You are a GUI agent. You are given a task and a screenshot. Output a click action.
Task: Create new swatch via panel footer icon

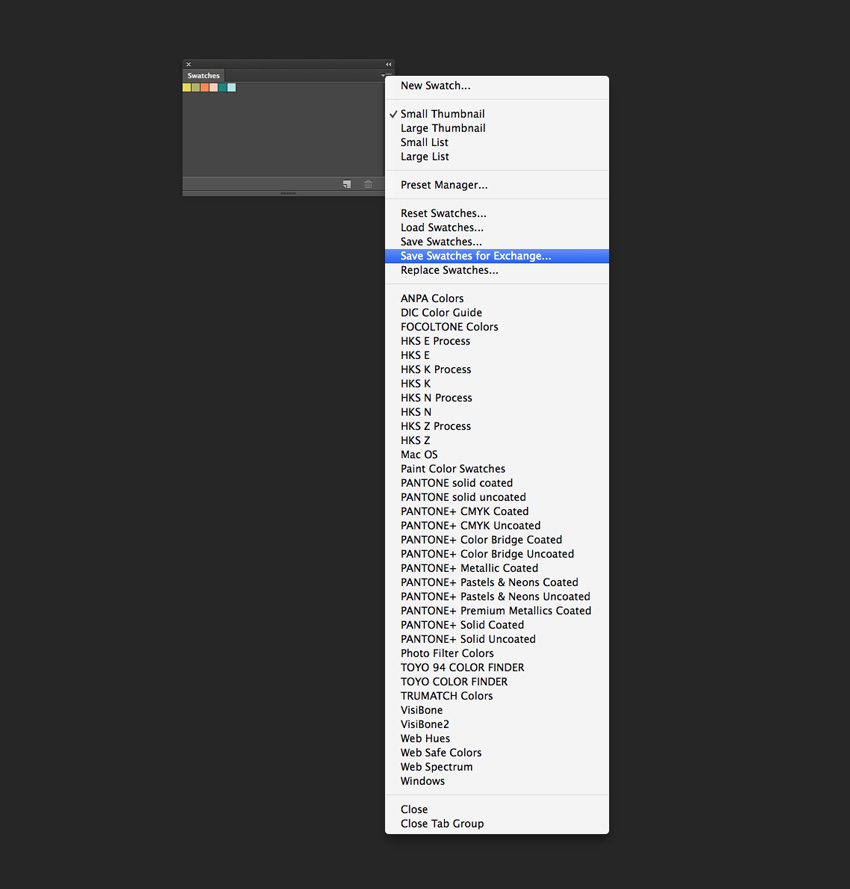point(346,184)
